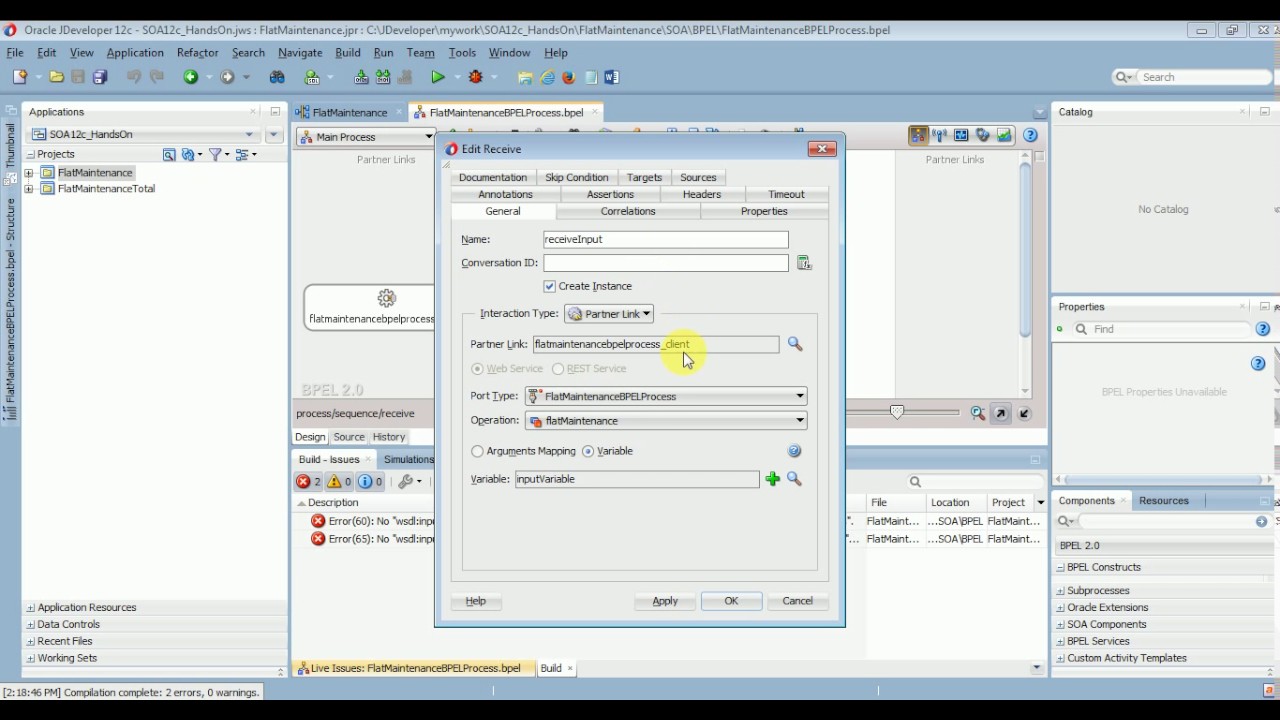Click the Help button in dialog
The width and height of the screenshot is (1280, 720).
tap(476, 601)
